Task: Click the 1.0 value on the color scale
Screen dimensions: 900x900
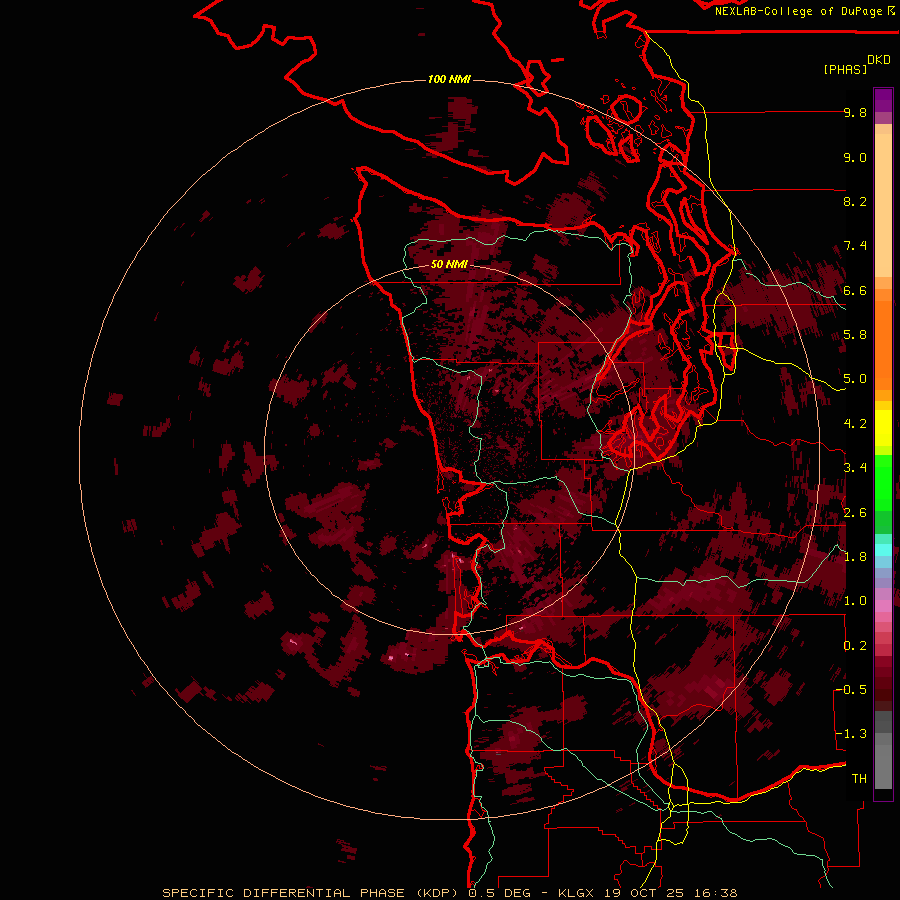Action: coord(855,601)
